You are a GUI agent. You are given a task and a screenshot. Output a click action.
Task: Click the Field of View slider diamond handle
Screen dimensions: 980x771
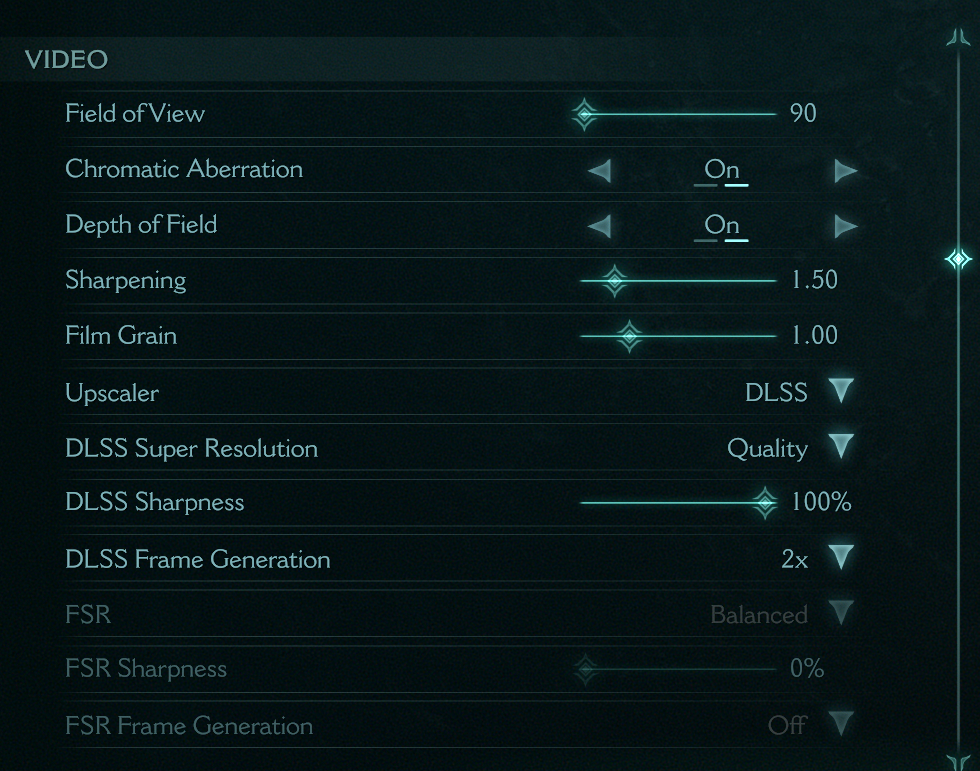point(585,114)
